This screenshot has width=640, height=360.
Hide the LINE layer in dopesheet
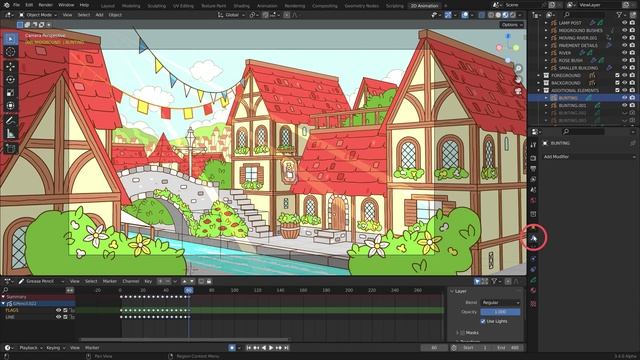(x=58, y=317)
